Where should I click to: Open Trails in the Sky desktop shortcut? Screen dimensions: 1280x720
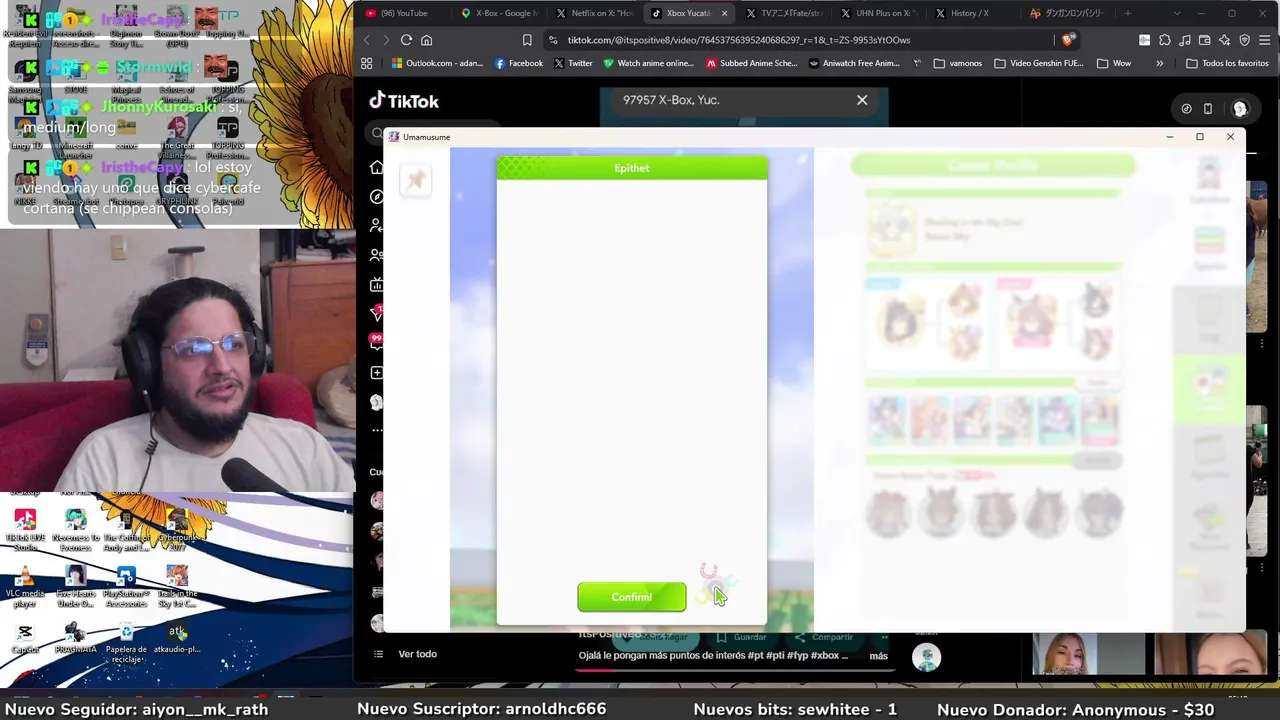click(177, 586)
